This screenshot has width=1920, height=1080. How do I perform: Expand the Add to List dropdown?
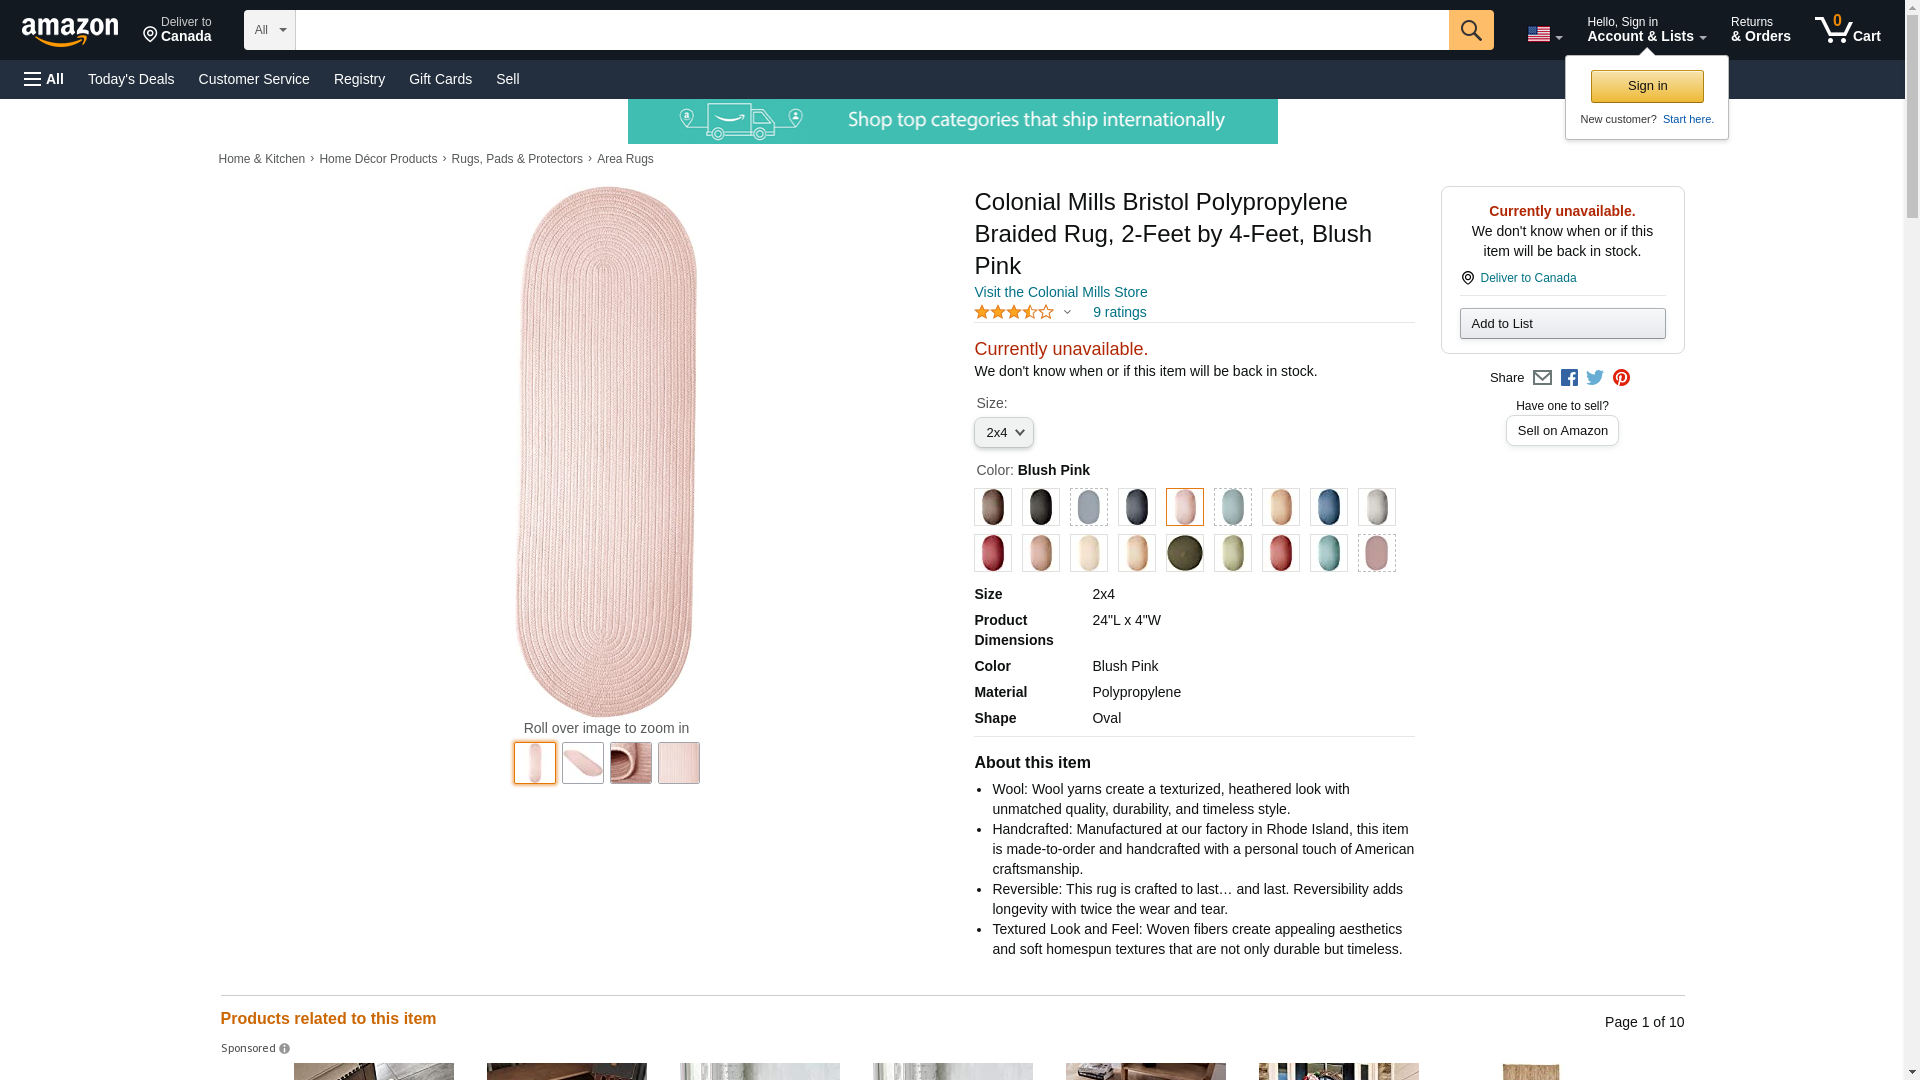pyautogui.click(x=1562, y=324)
